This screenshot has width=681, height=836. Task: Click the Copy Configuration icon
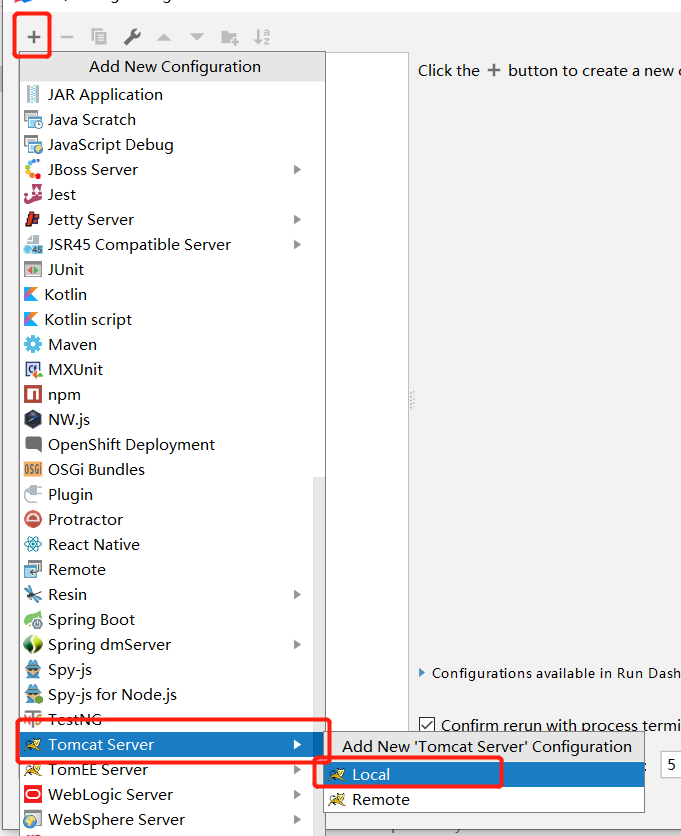click(99, 37)
